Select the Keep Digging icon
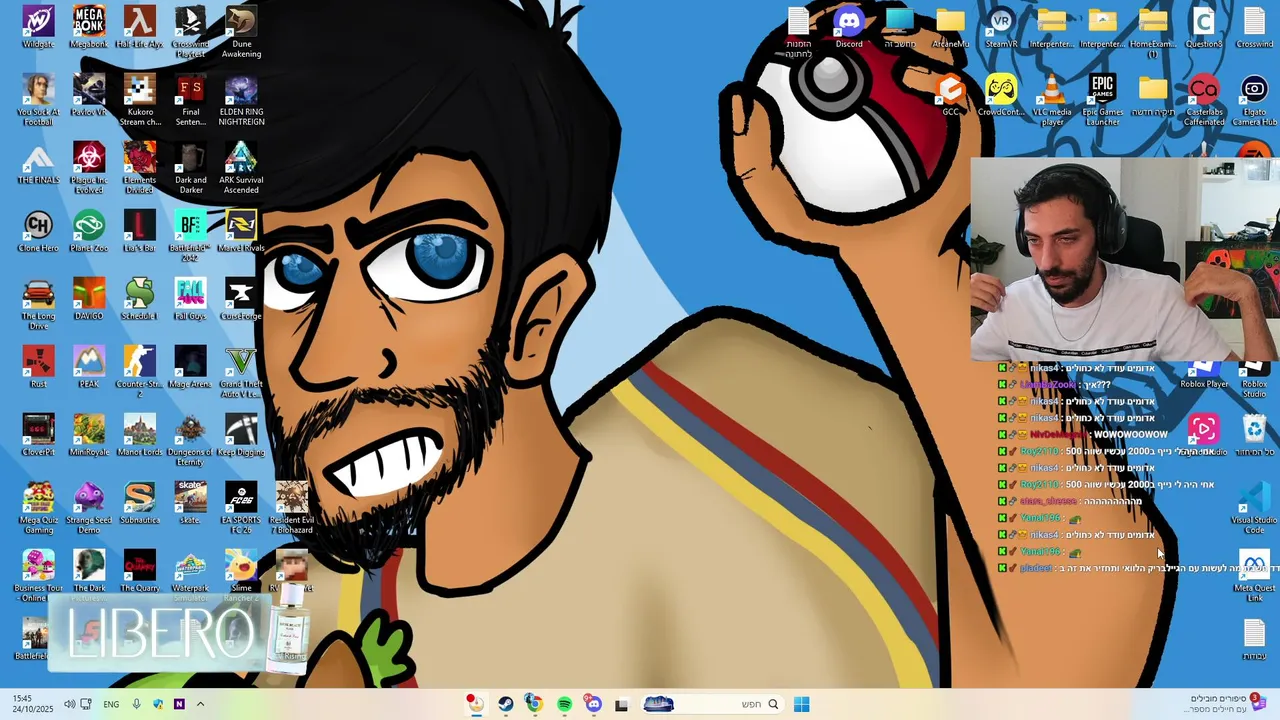Screen dimensions: 1280x720 [241, 435]
